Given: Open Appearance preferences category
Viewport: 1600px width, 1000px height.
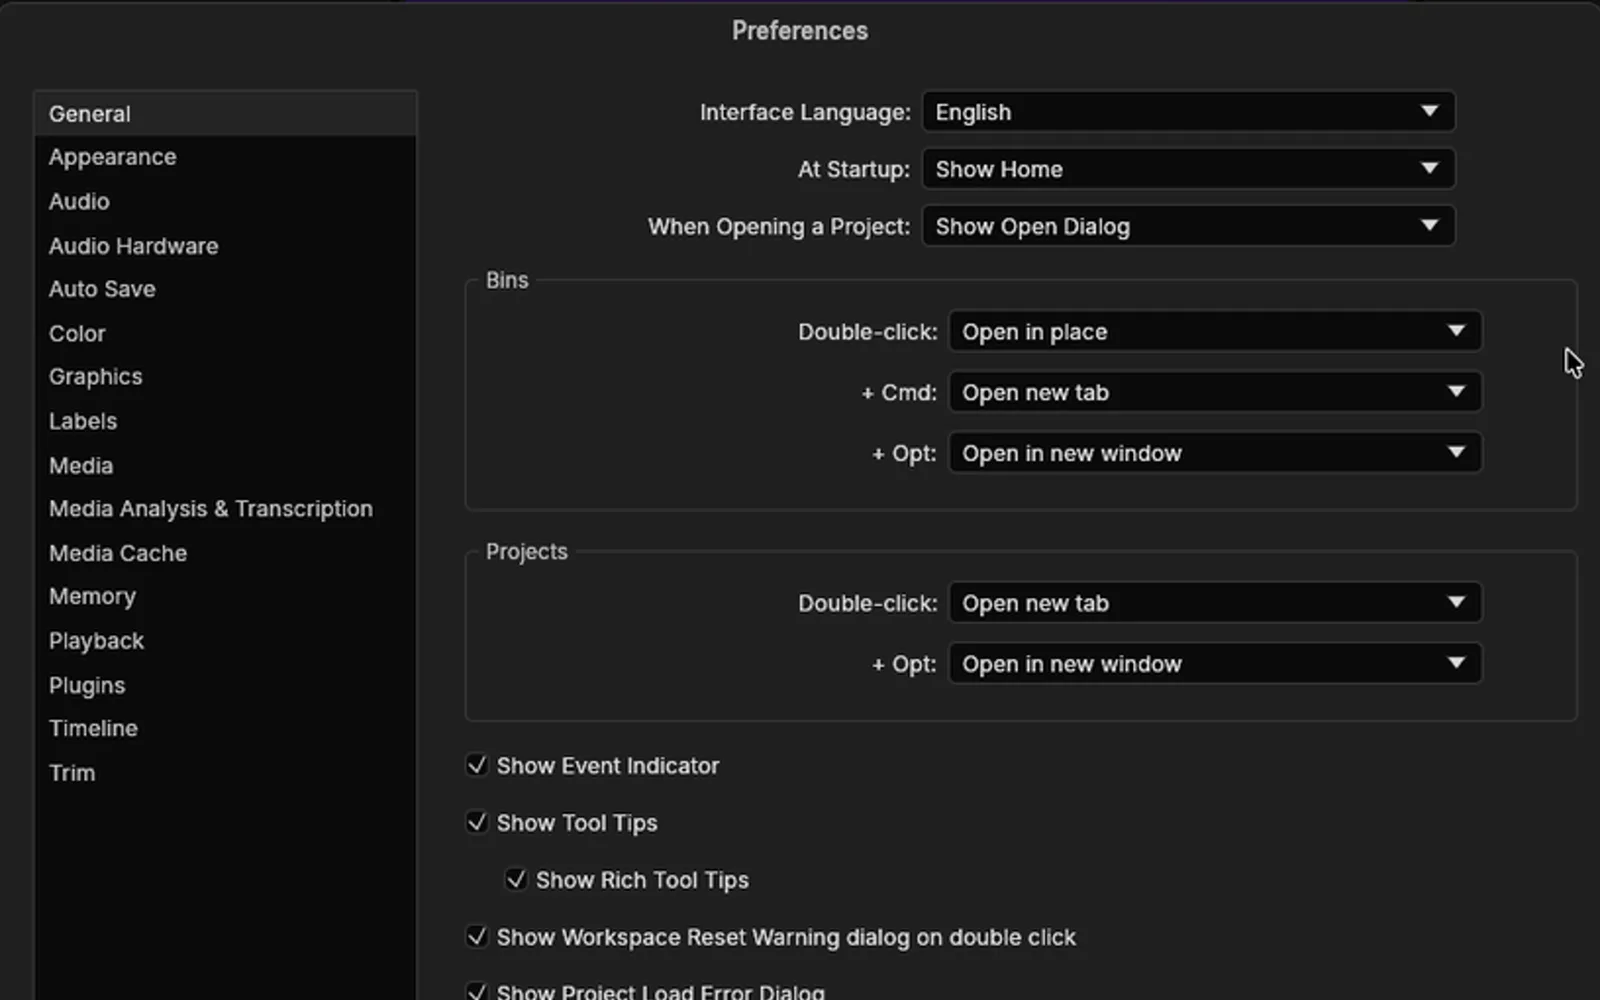Looking at the screenshot, I should (x=225, y=157).
